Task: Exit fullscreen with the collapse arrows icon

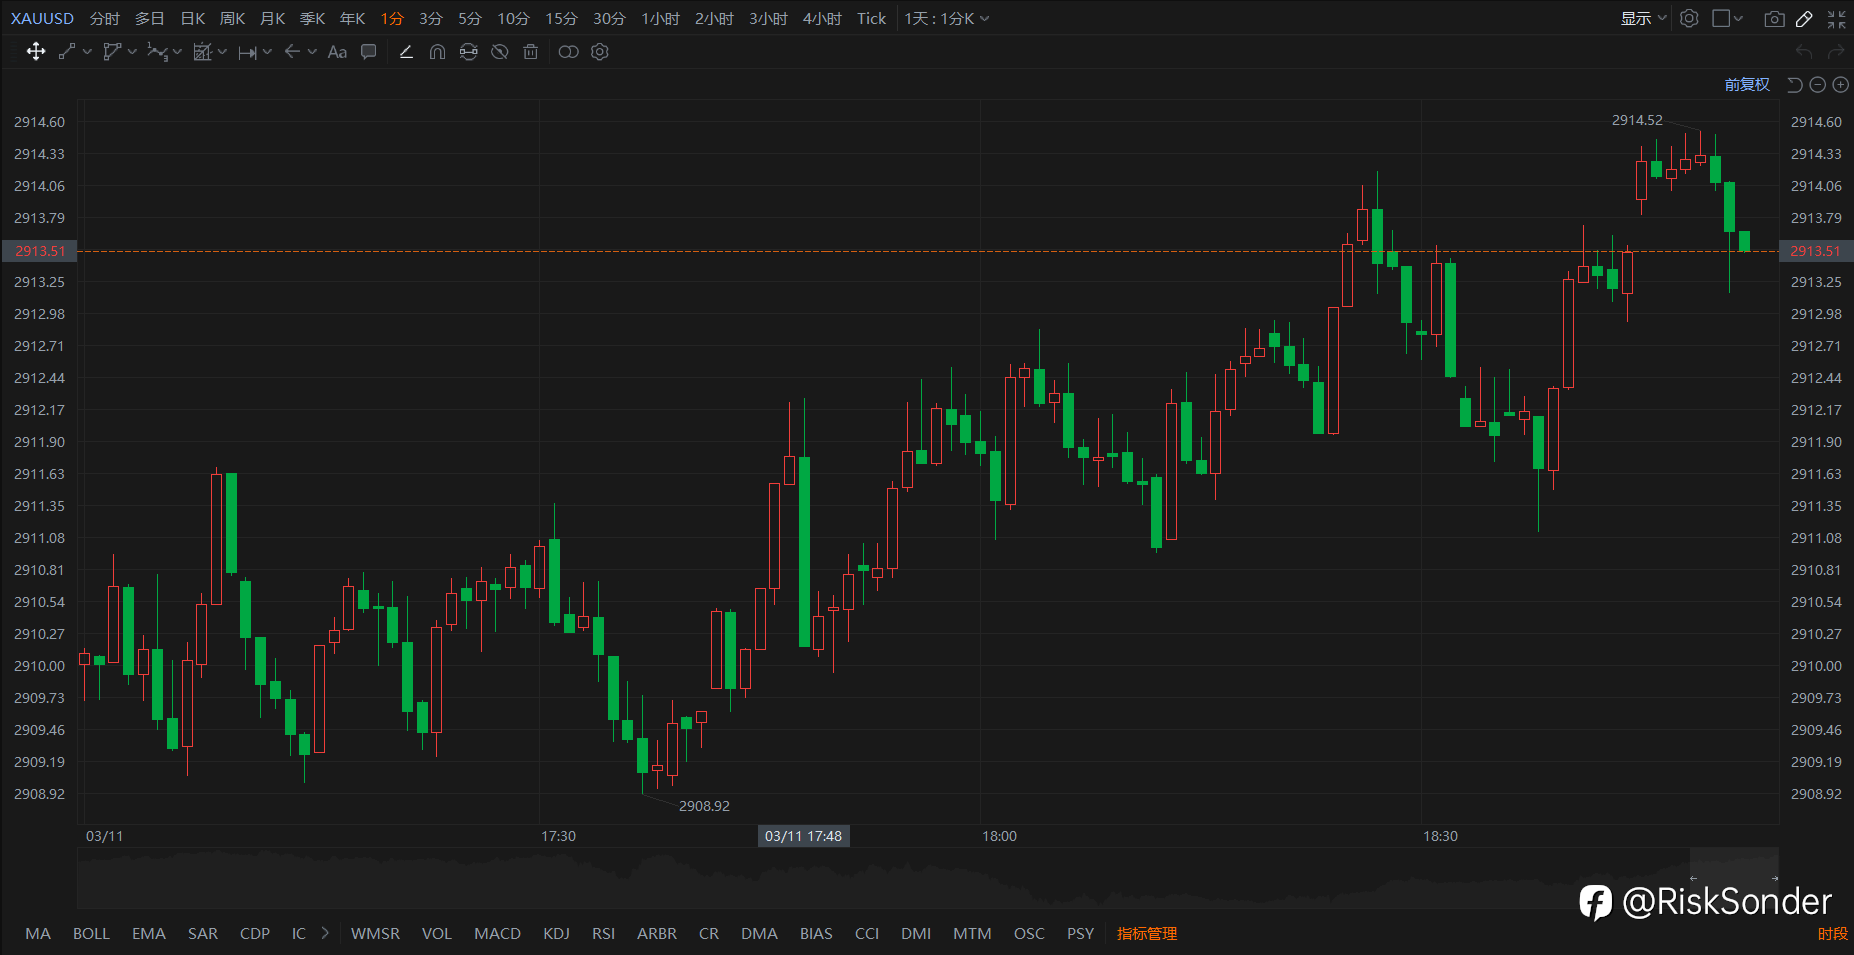Action: [x=1836, y=19]
